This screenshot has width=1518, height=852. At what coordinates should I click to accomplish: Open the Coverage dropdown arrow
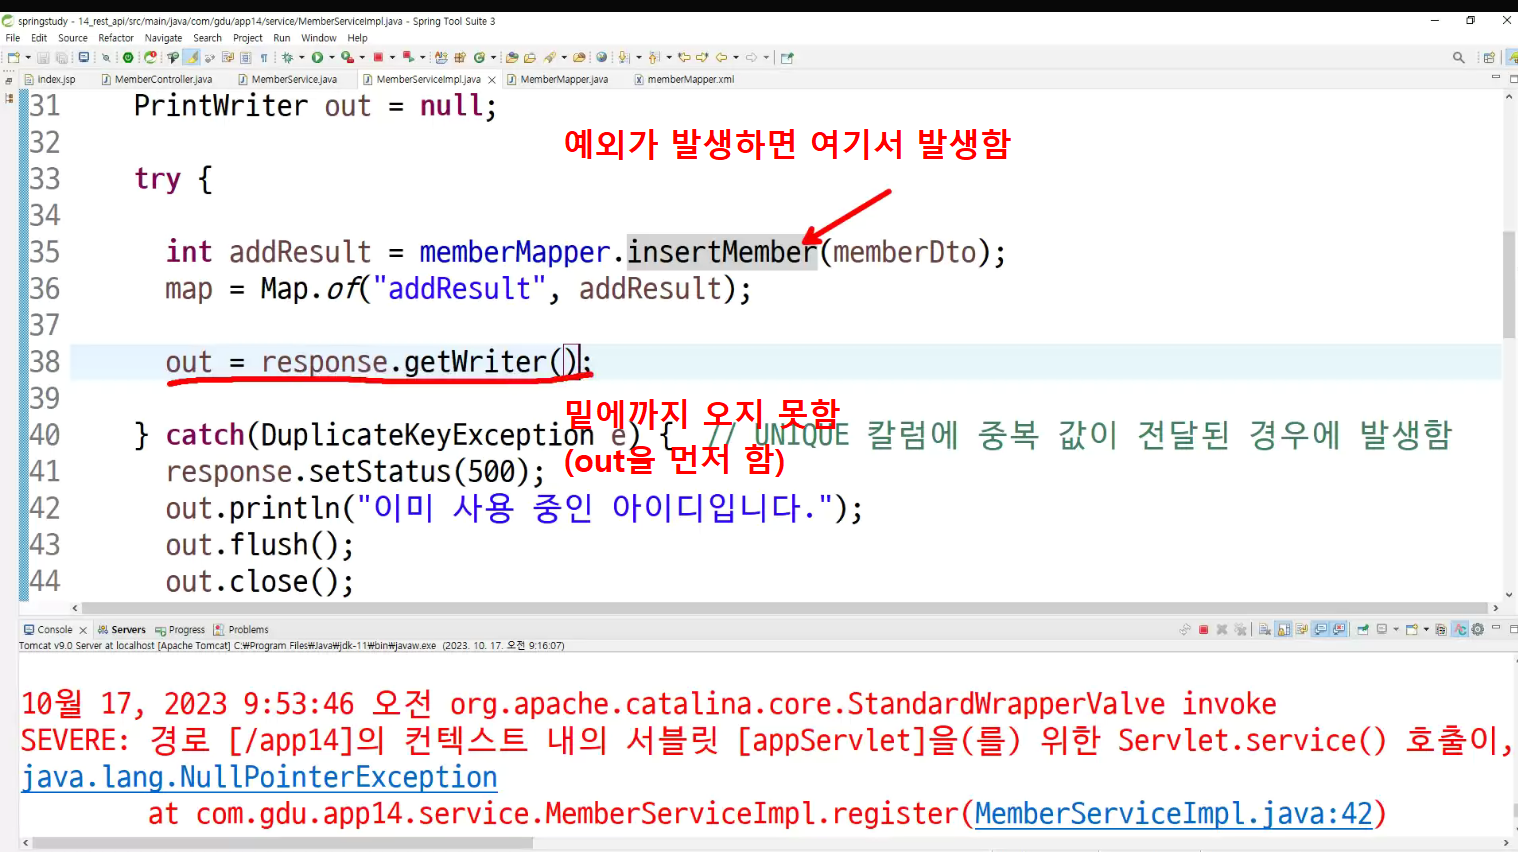pyautogui.click(x=362, y=58)
